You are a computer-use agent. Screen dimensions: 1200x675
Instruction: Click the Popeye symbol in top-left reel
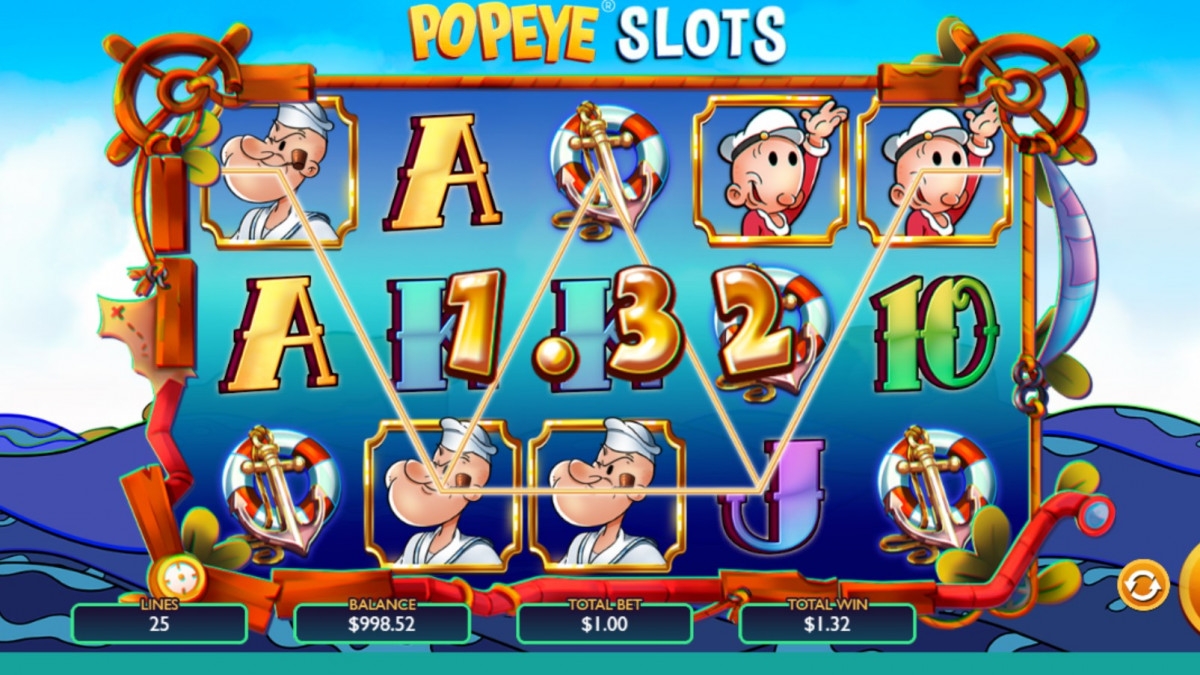(278, 172)
